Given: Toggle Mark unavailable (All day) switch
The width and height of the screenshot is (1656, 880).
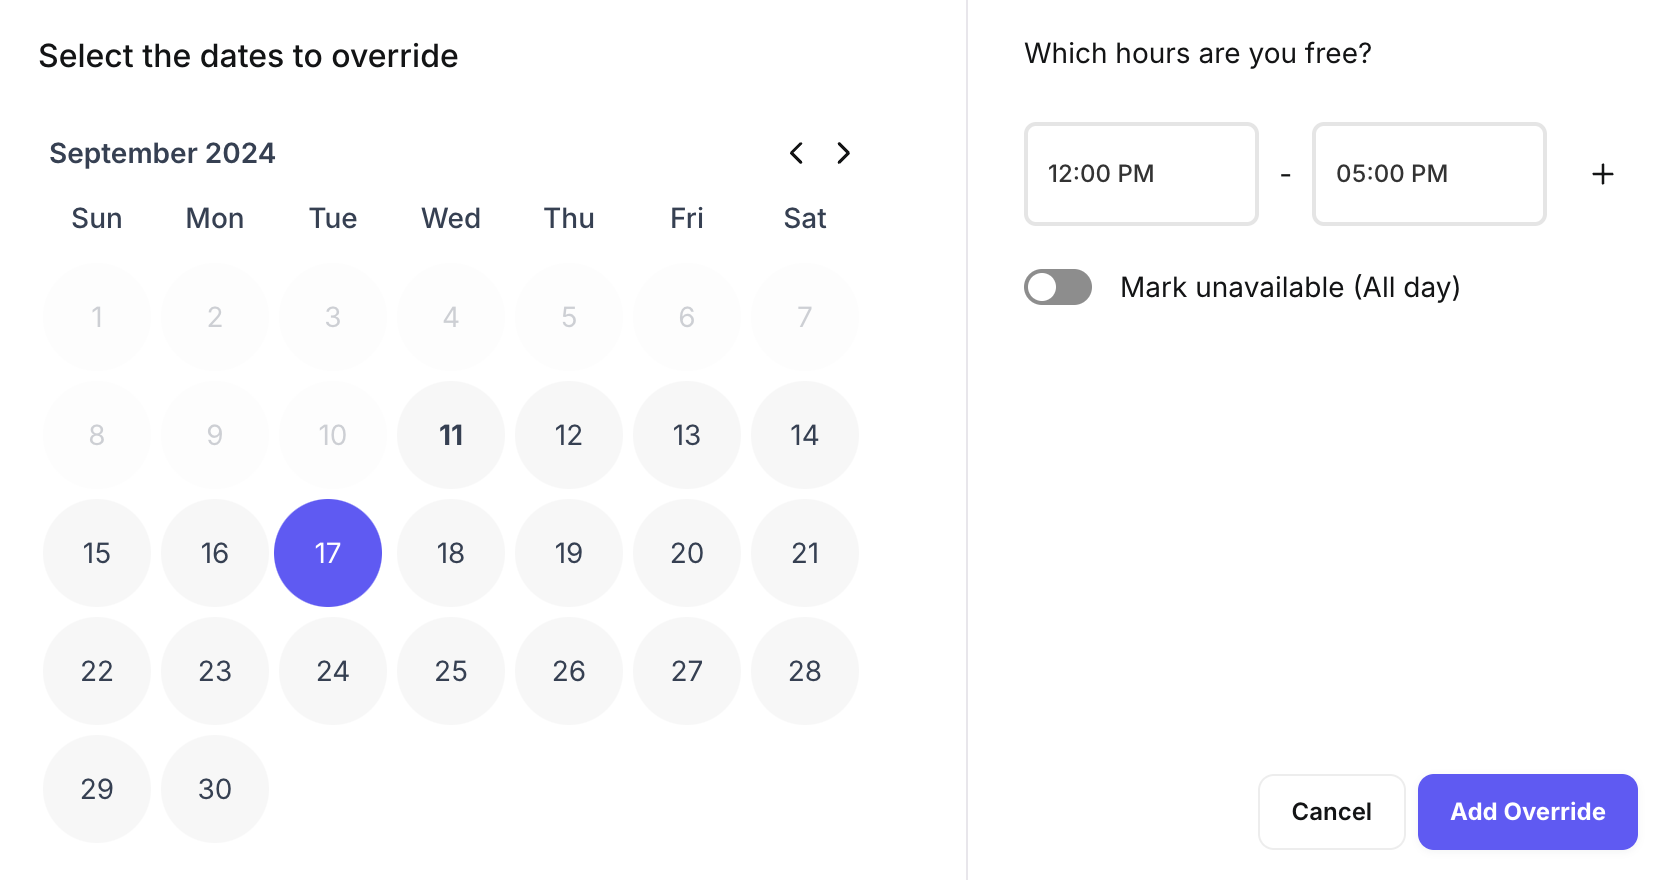Looking at the screenshot, I should pyautogui.click(x=1057, y=287).
